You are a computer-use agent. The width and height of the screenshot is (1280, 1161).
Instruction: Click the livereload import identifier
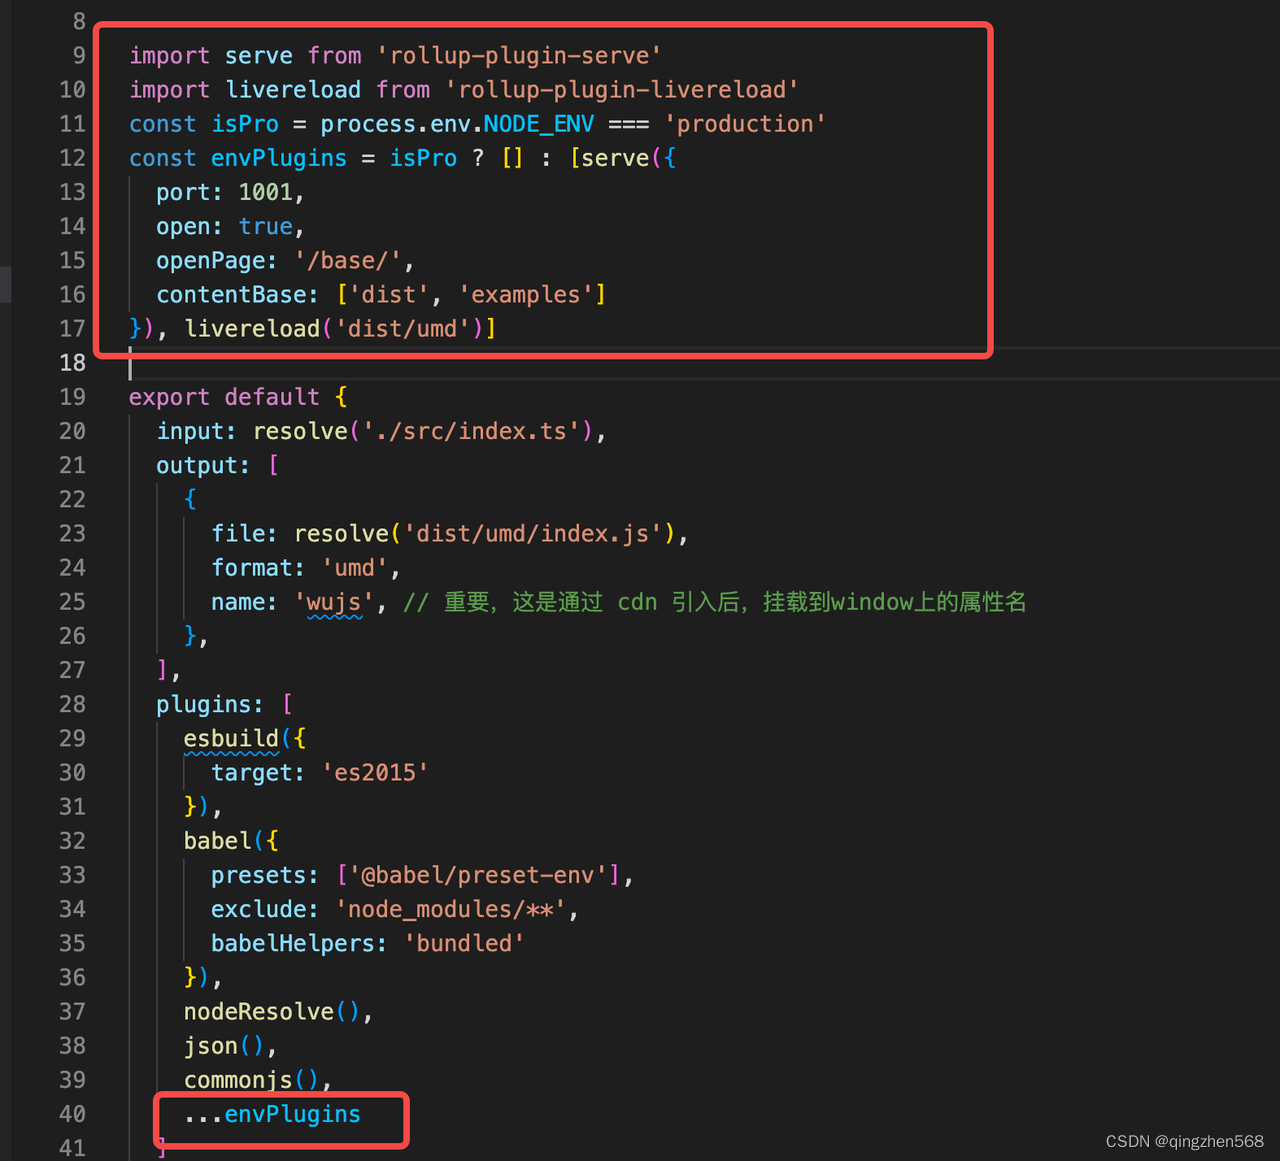click(293, 90)
